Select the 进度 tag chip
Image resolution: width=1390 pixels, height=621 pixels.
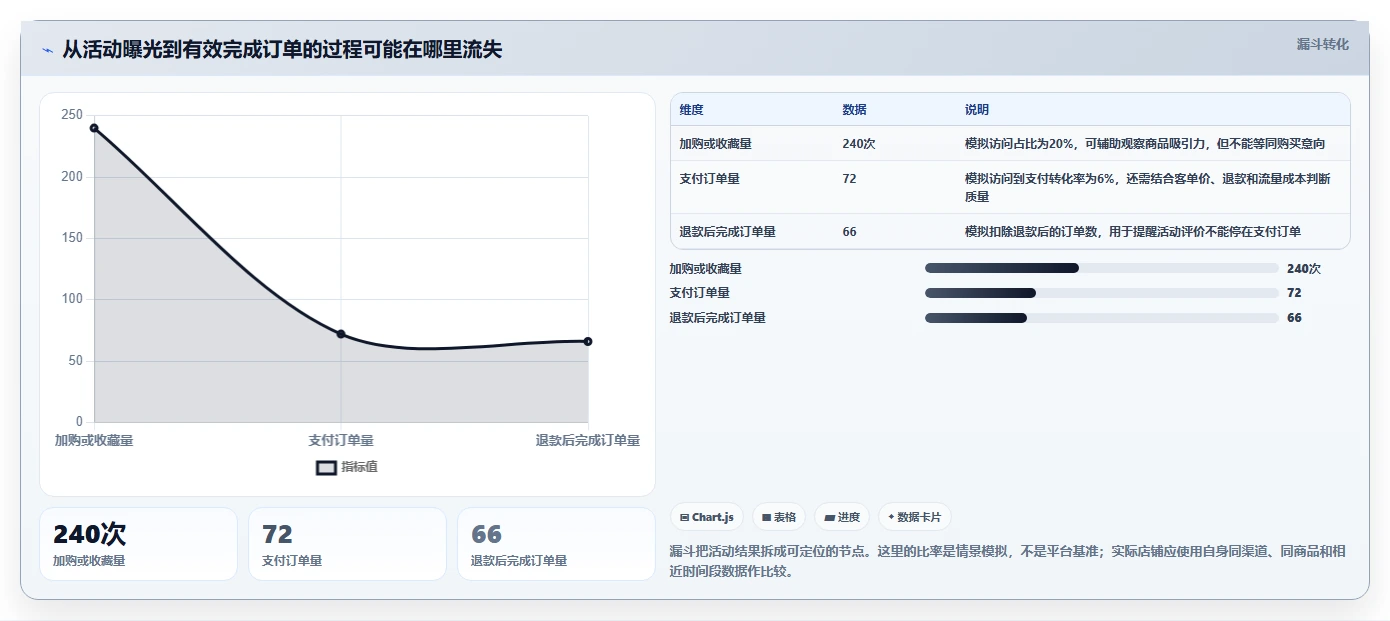[x=842, y=517]
